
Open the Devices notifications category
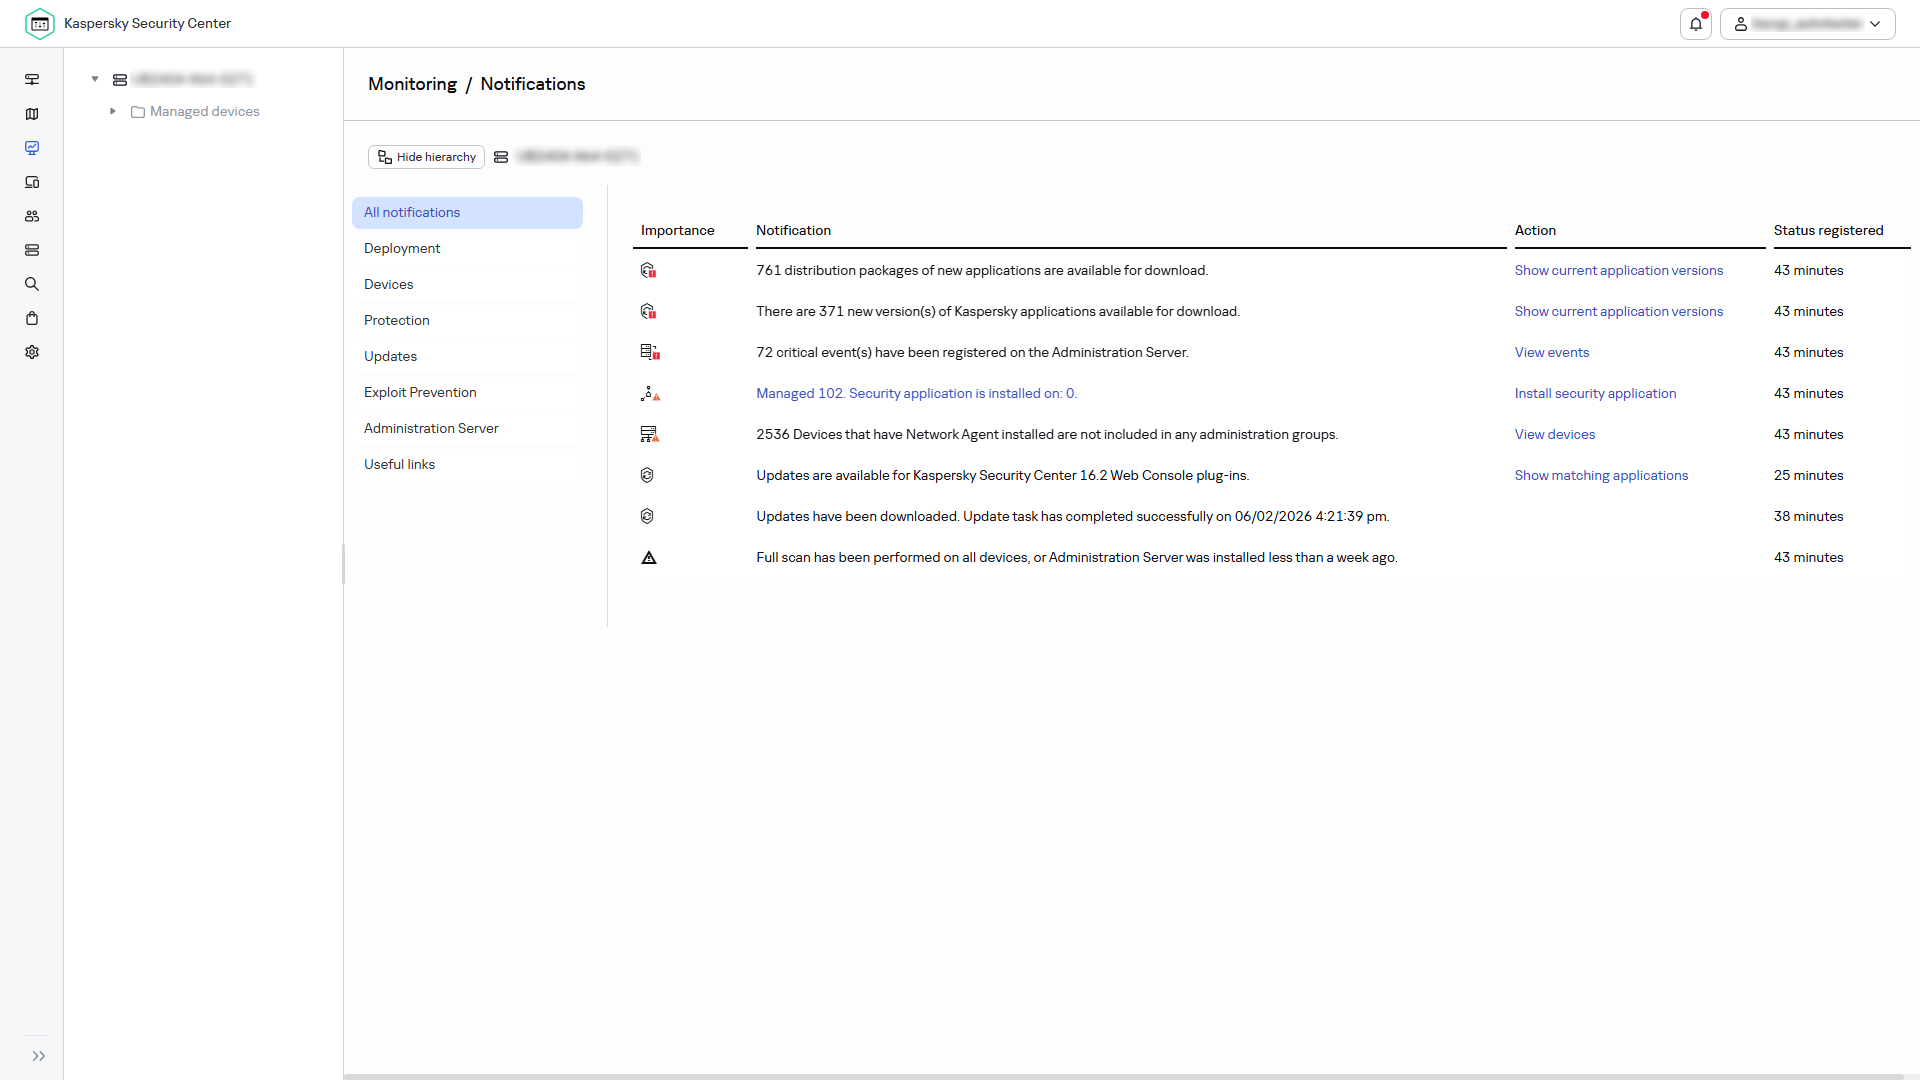(467, 284)
